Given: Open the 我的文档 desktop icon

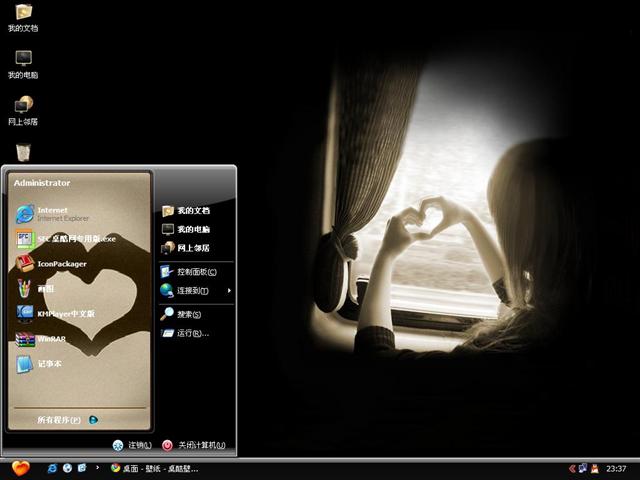Looking at the screenshot, I should click(x=23, y=18).
